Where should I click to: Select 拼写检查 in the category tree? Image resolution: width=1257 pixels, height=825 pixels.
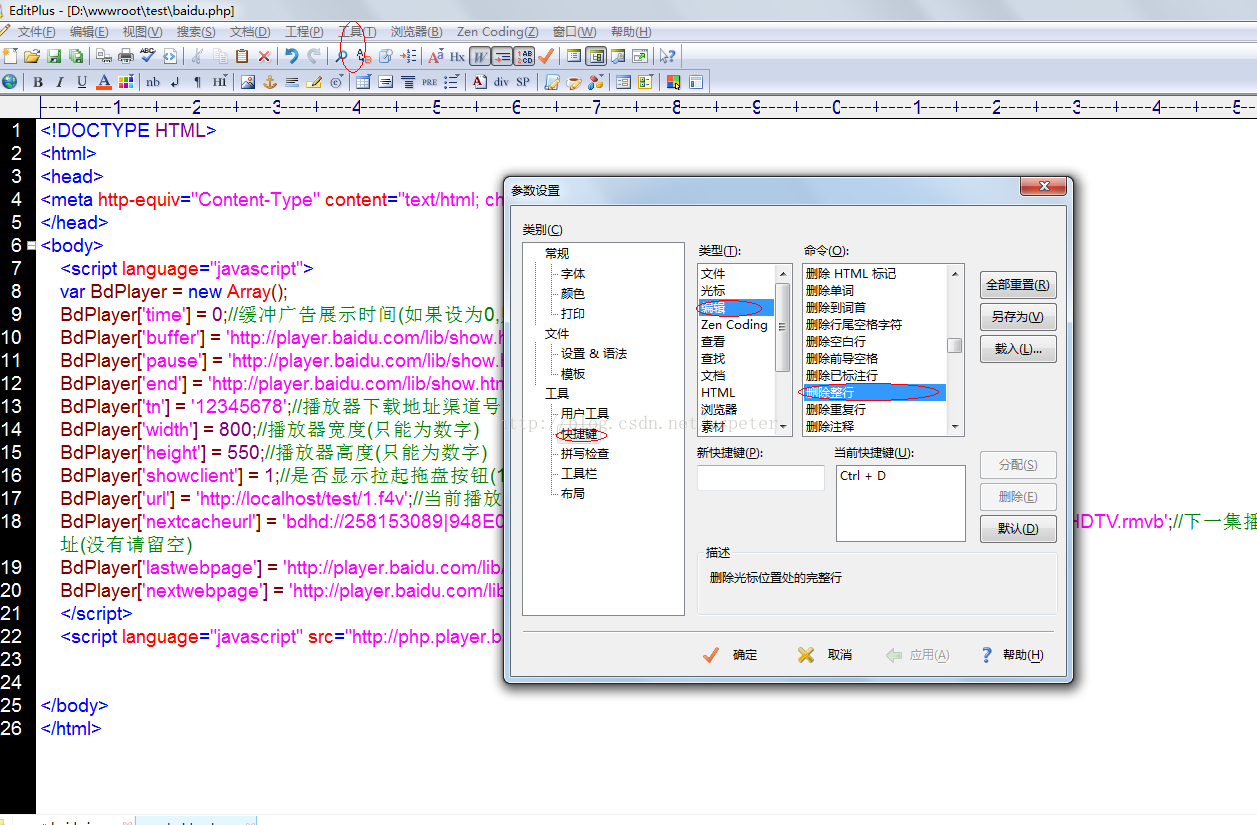point(585,454)
